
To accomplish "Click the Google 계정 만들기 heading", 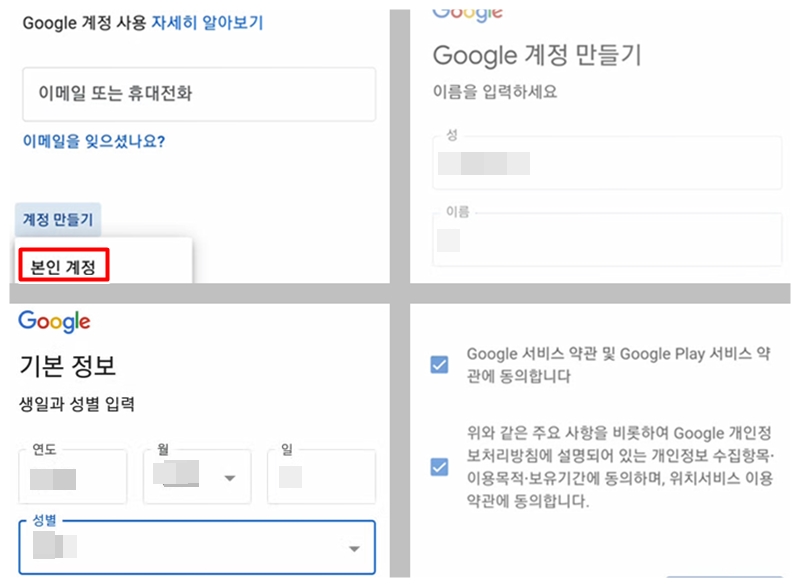I will (x=537, y=55).
